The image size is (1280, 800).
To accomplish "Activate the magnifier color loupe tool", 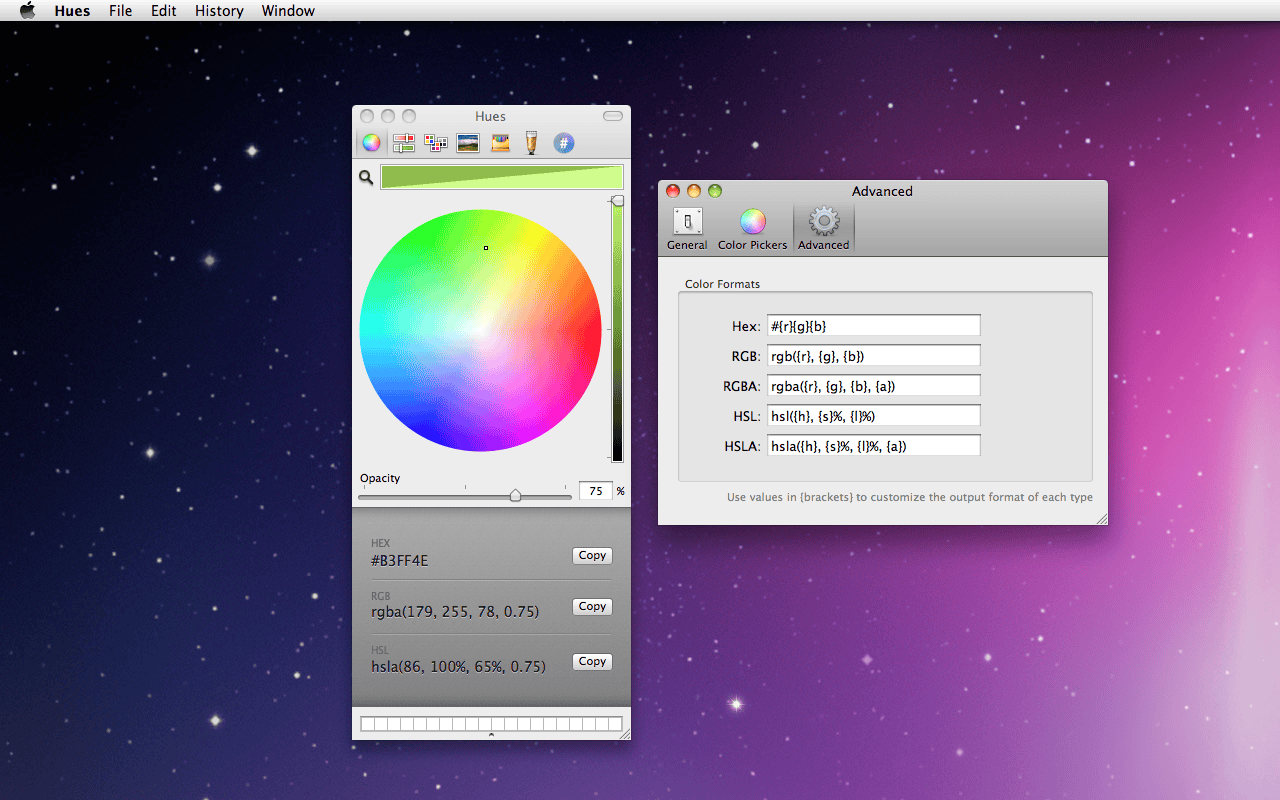I will point(365,177).
